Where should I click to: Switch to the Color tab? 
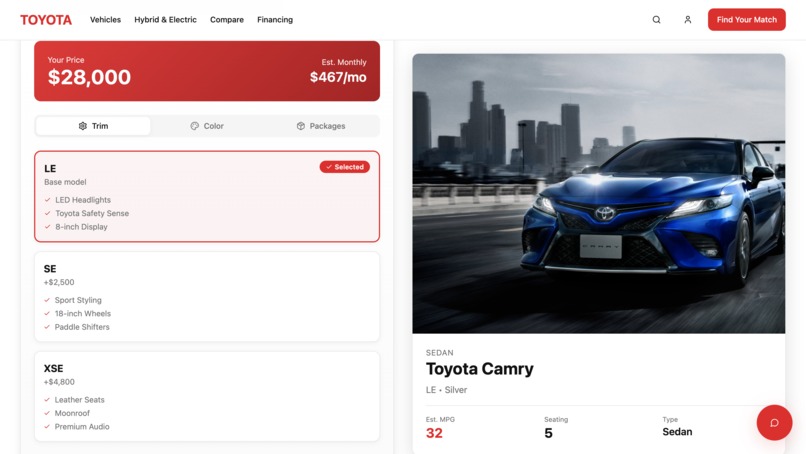point(207,126)
